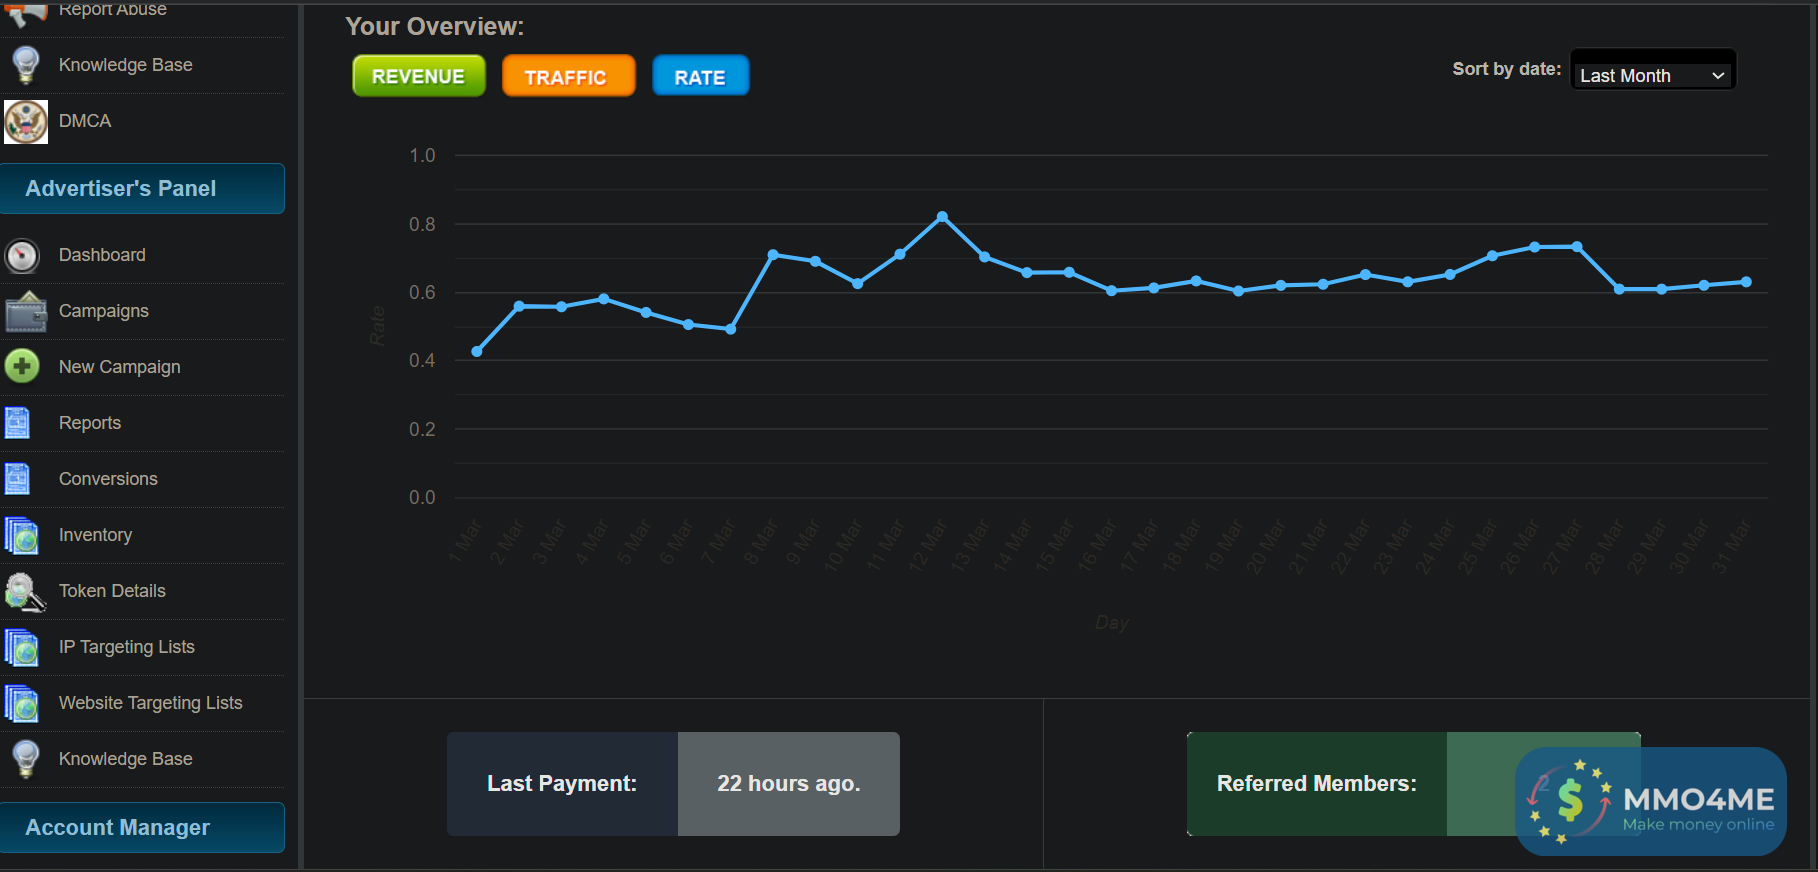Click the Token Details magnifier icon

pyautogui.click(x=25, y=591)
